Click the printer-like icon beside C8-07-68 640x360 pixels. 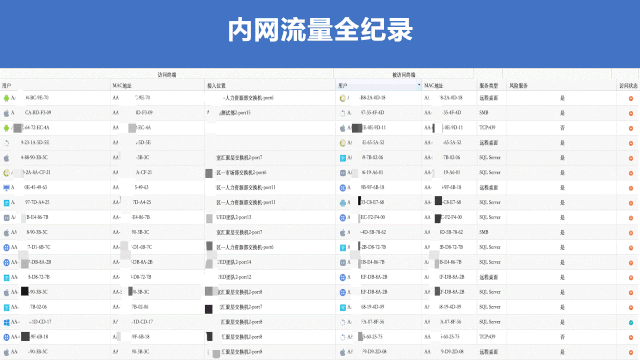point(343,203)
